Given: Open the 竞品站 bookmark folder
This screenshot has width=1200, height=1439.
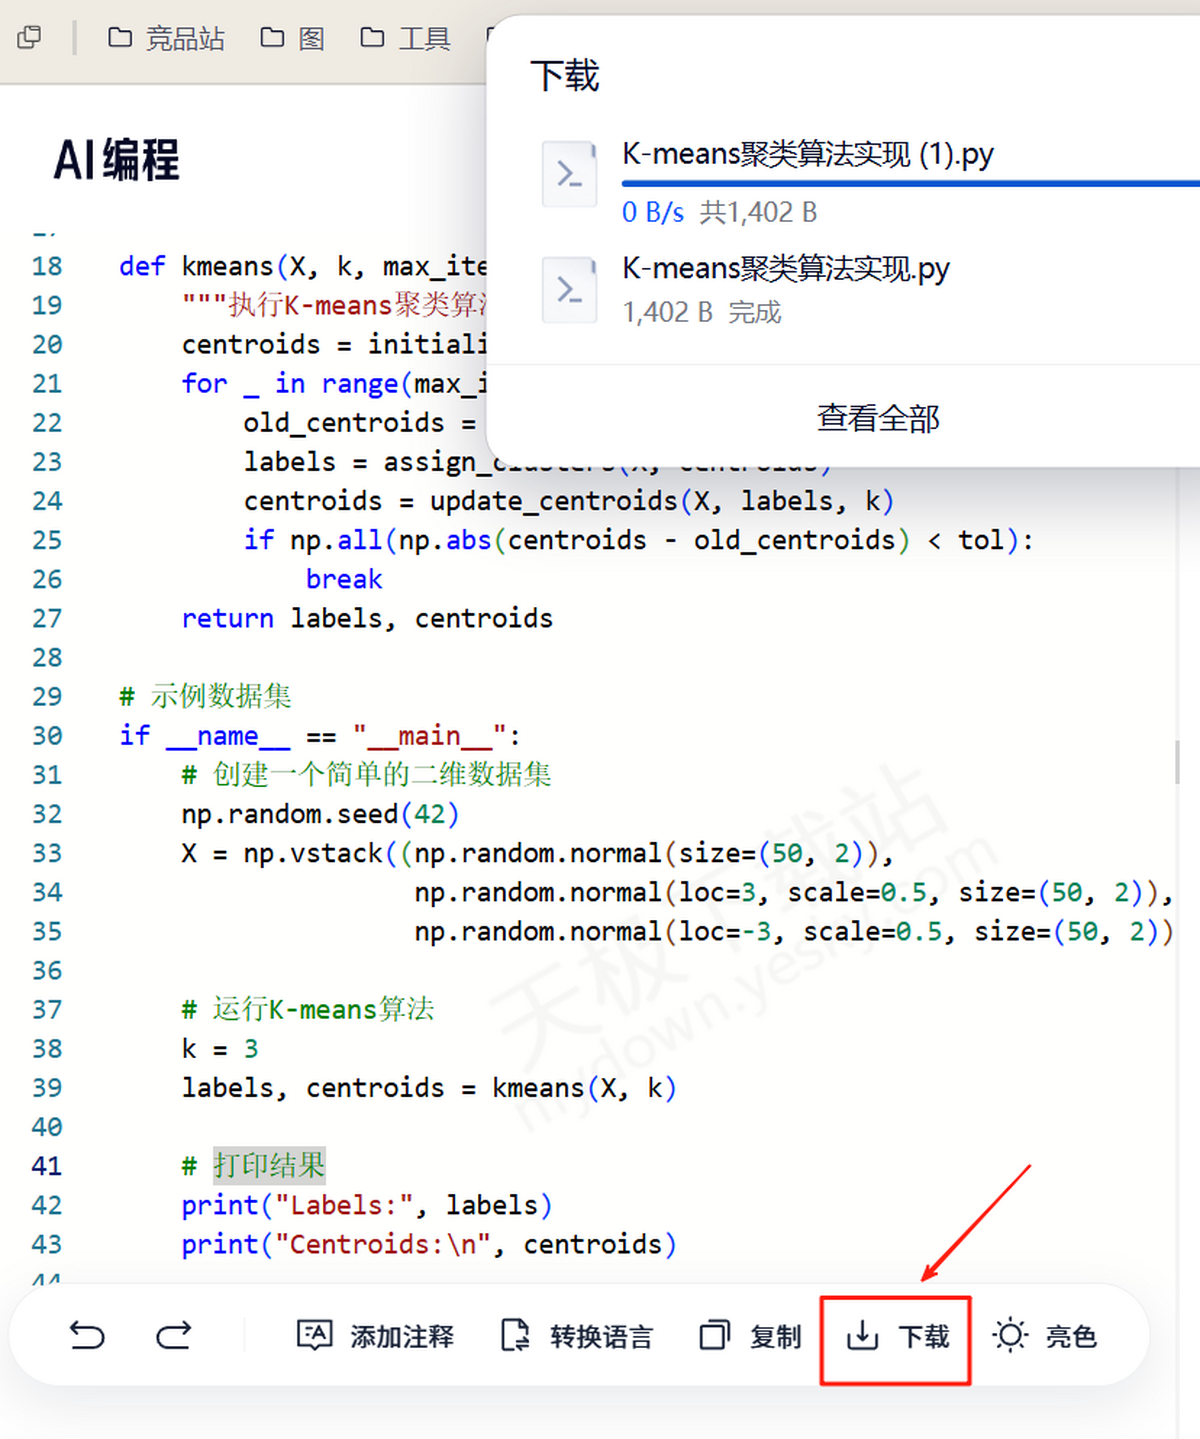Looking at the screenshot, I should tap(166, 38).
